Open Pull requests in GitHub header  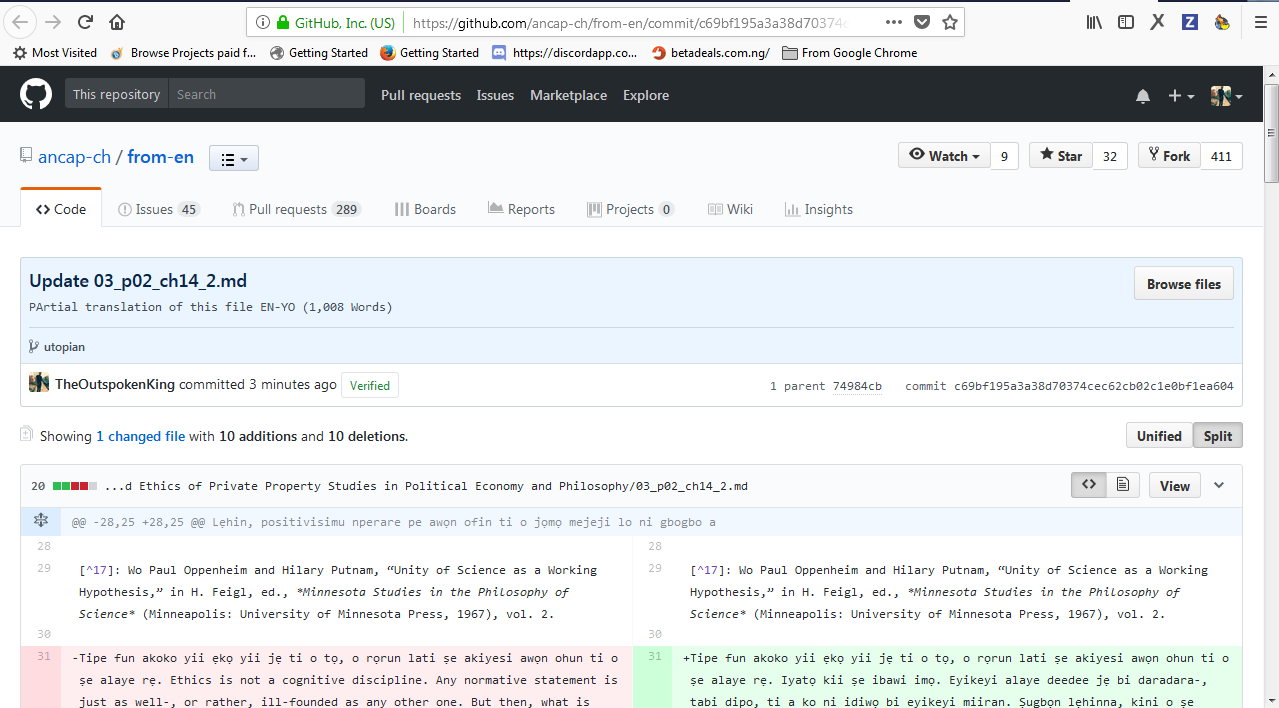click(421, 95)
